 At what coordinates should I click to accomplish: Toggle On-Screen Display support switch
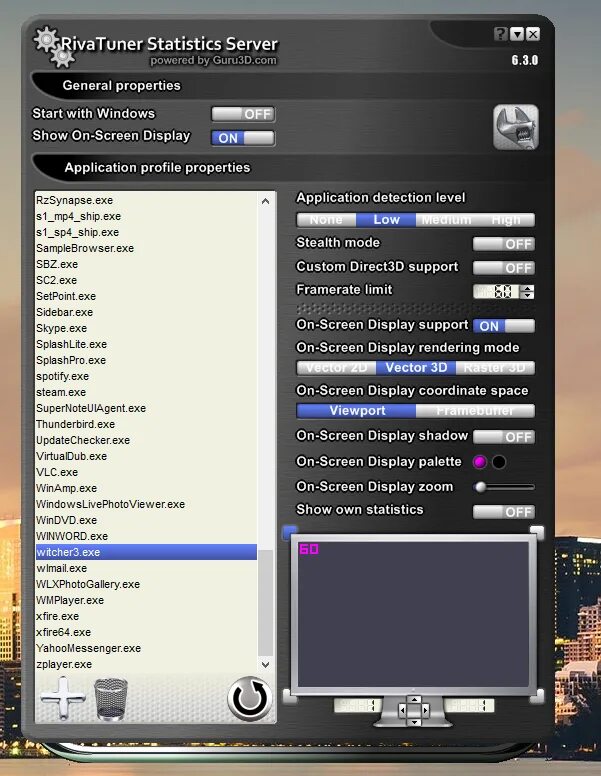click(503, 326)
